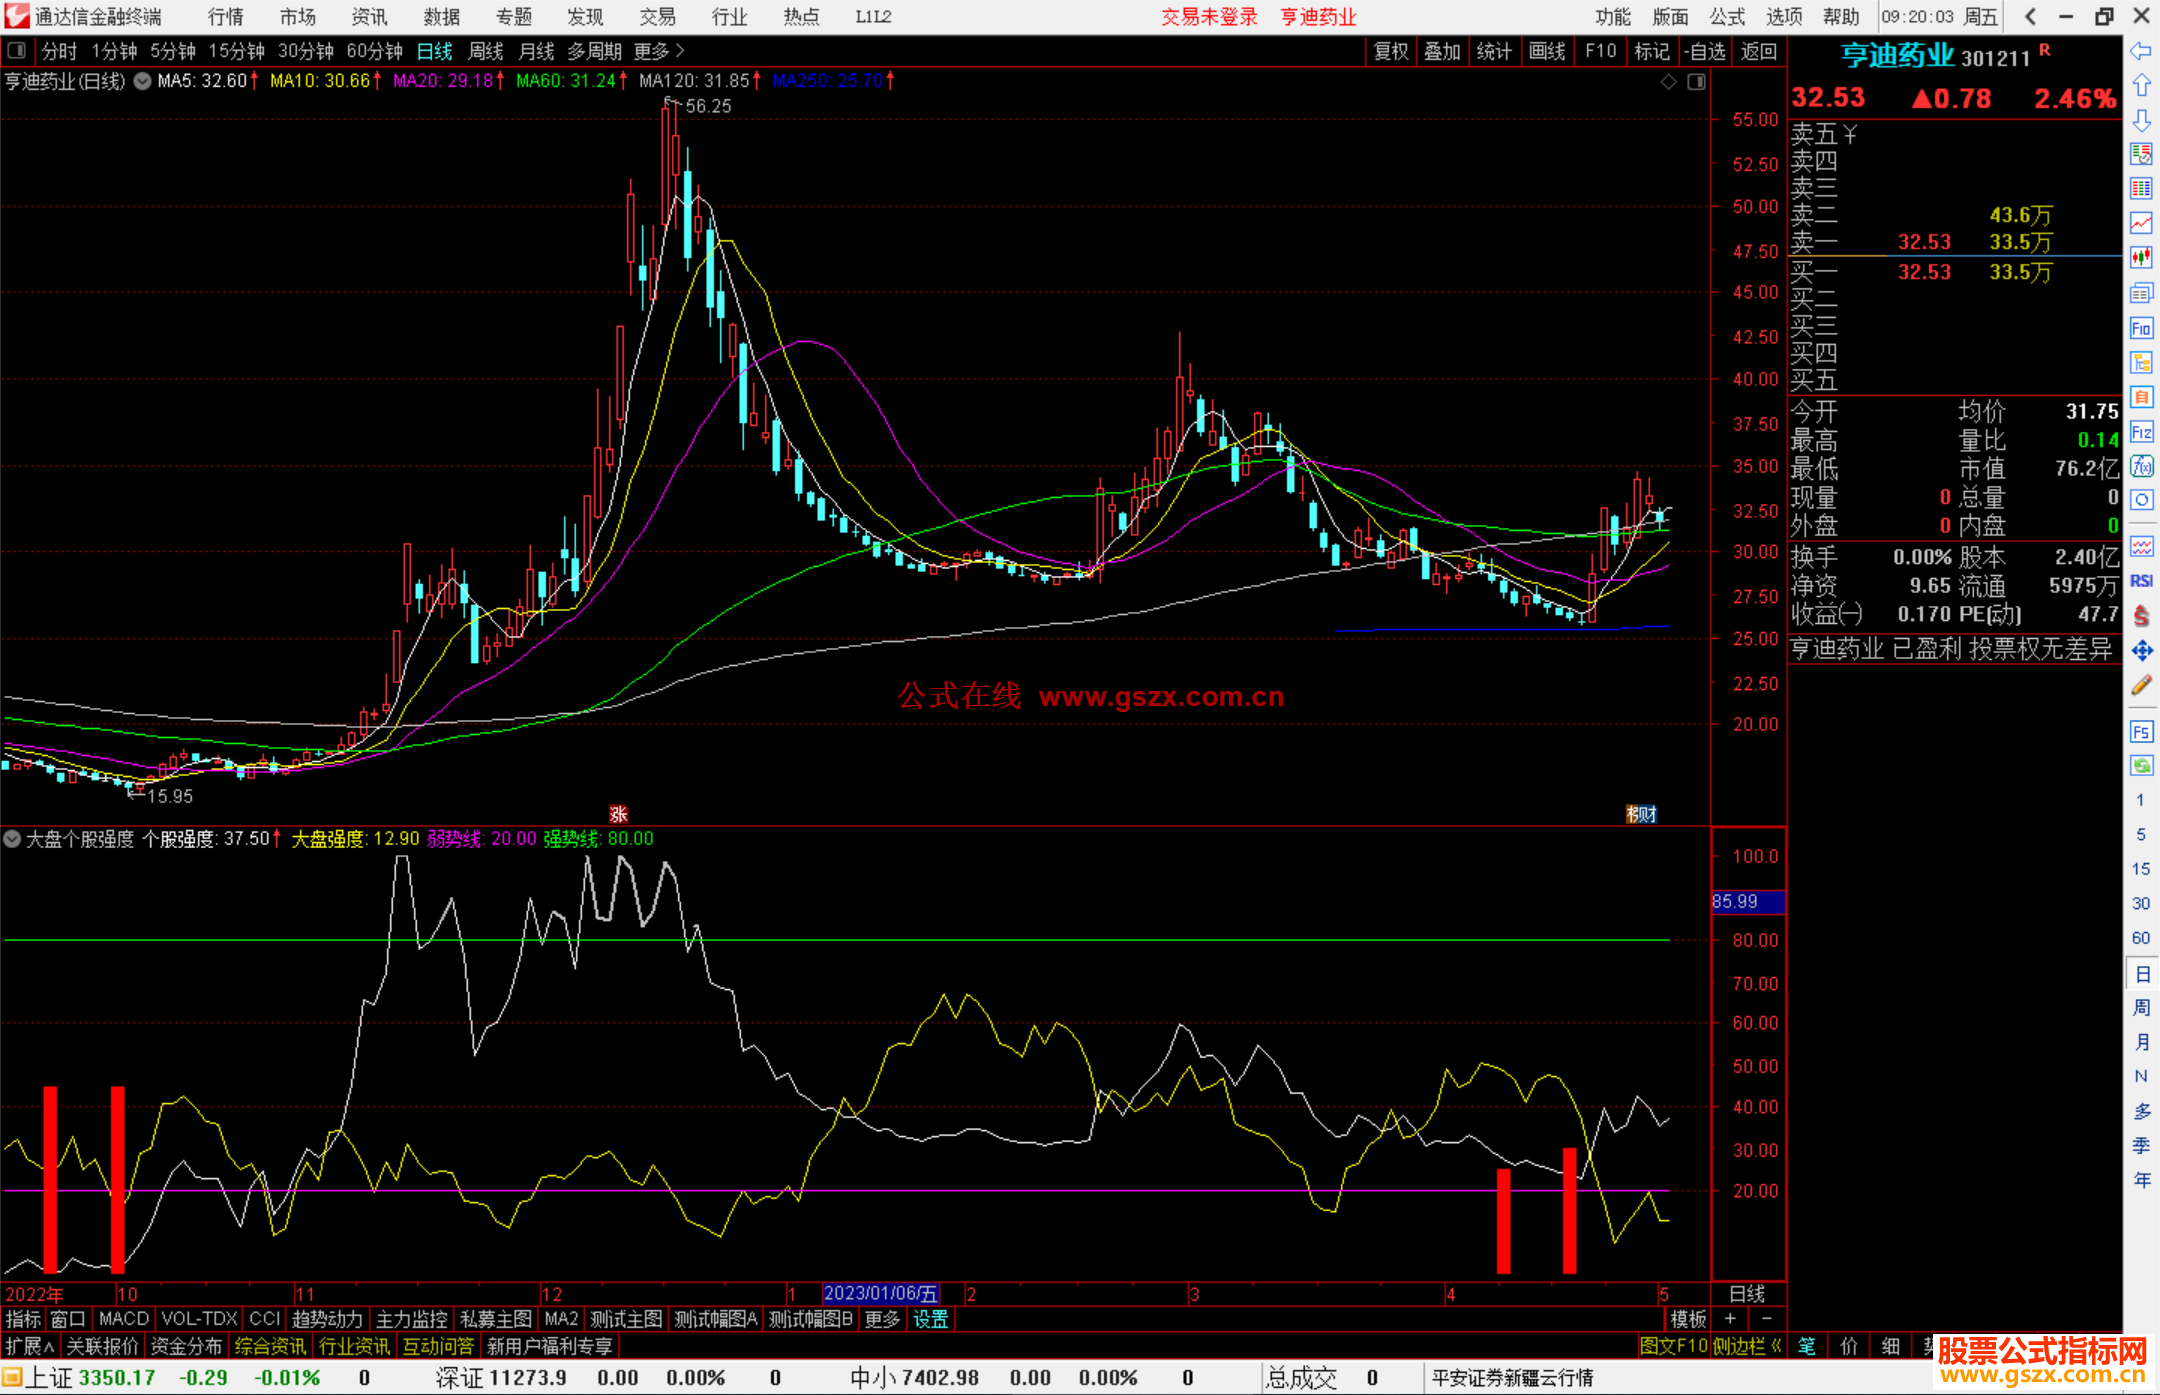
Task: Expand the 扩展 panel at bottom left
Action: click(30, 1346)
